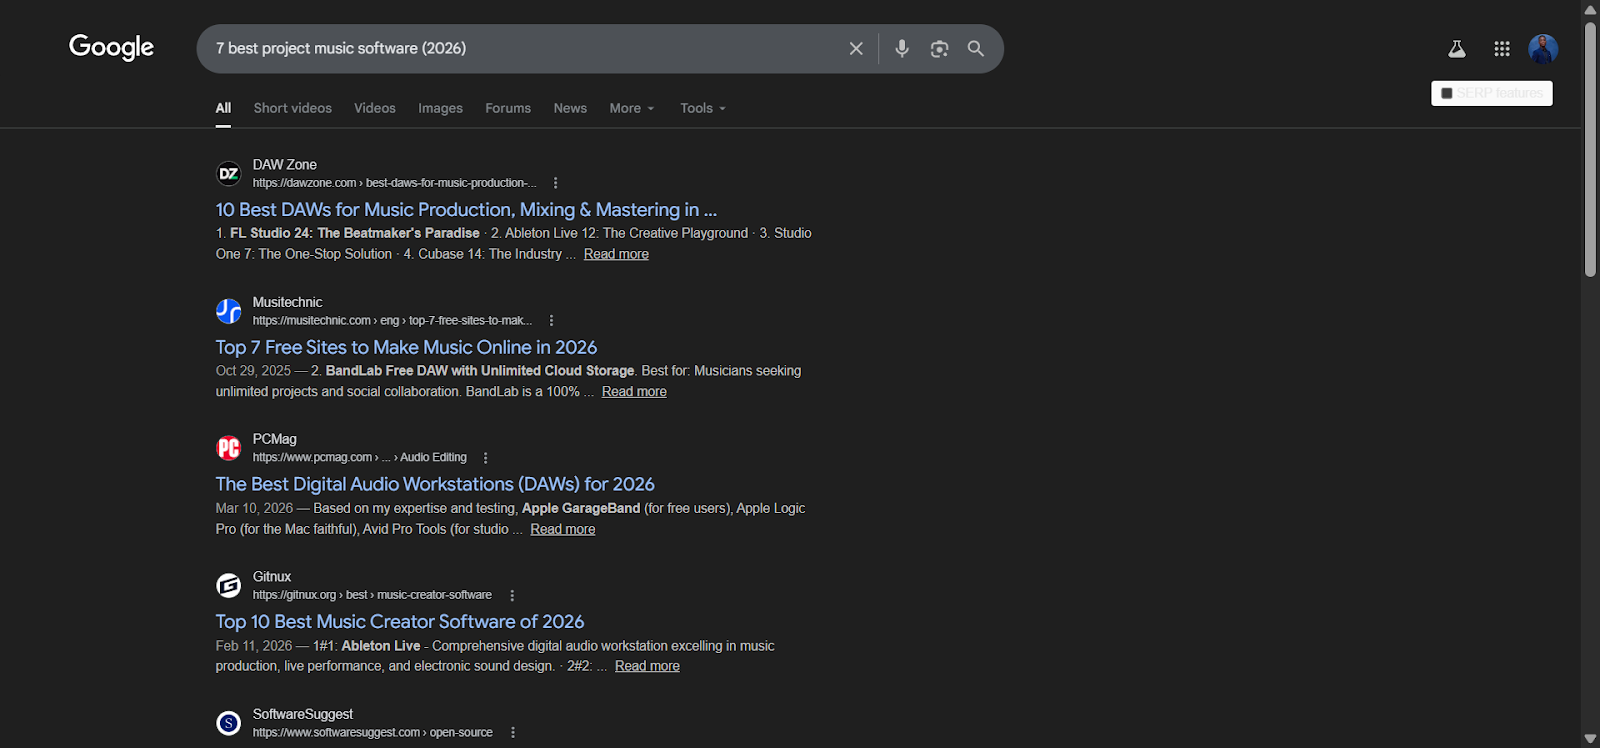Expand the More search filters dropdown
1600x748 pixels.
click(632, 108)
